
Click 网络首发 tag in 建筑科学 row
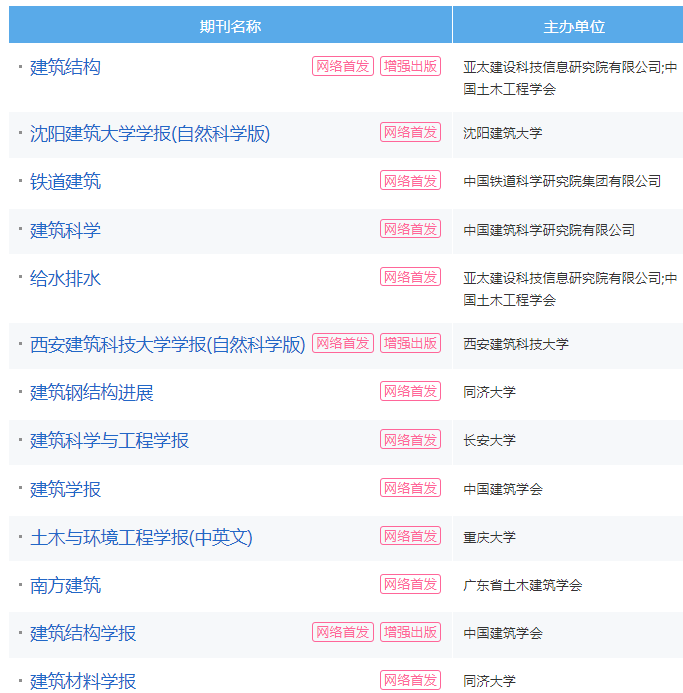(410, 229)
